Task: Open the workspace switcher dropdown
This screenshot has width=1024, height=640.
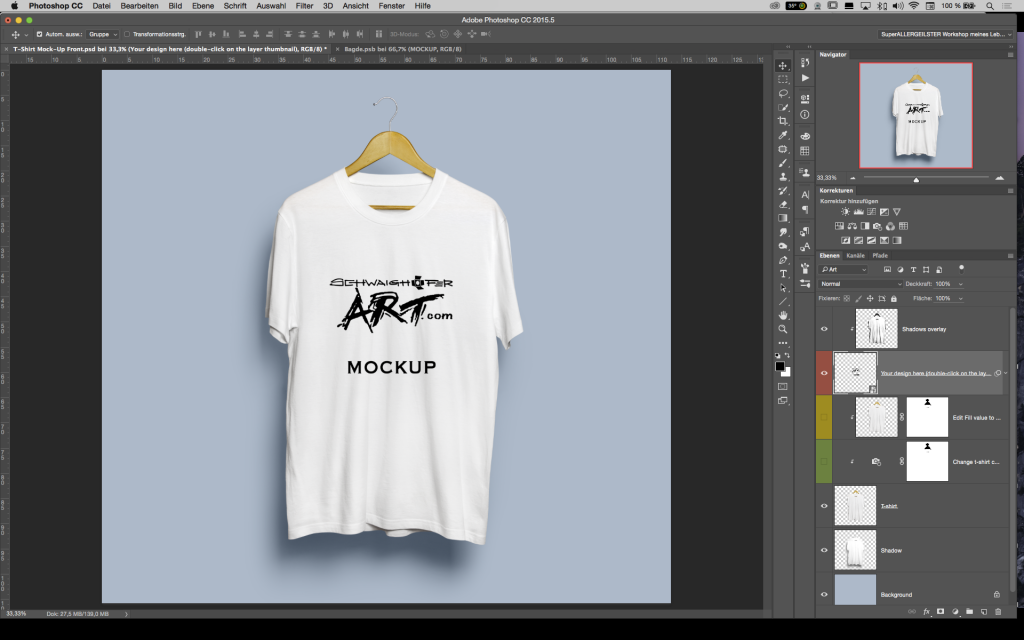Action: [945, 34]
